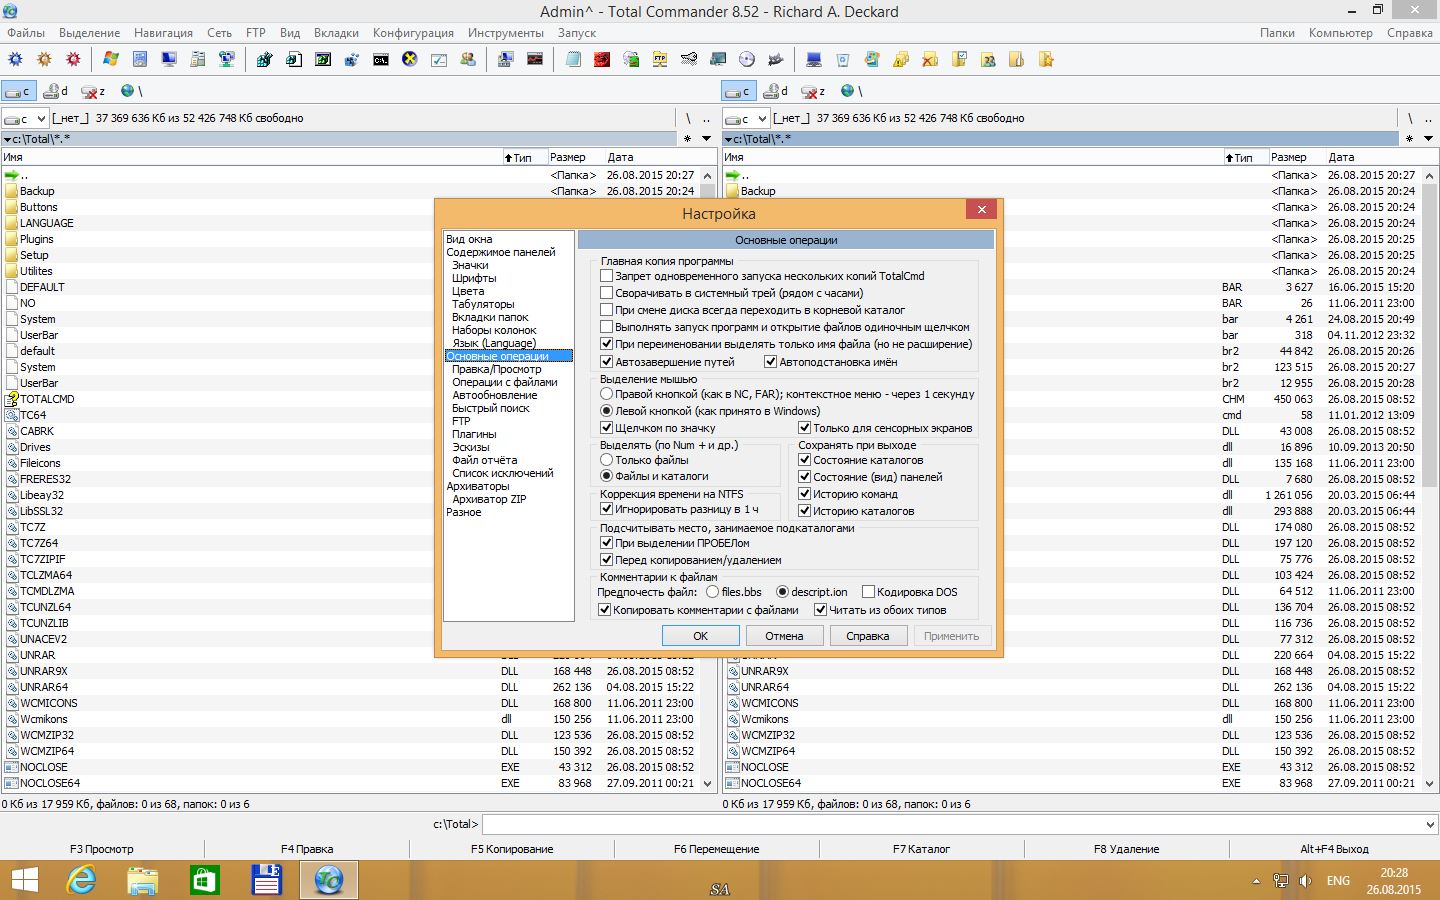This screenshot has width=1440, height=900.
Task: Click the orange gear toolbar icon
Action: (44, 60)
